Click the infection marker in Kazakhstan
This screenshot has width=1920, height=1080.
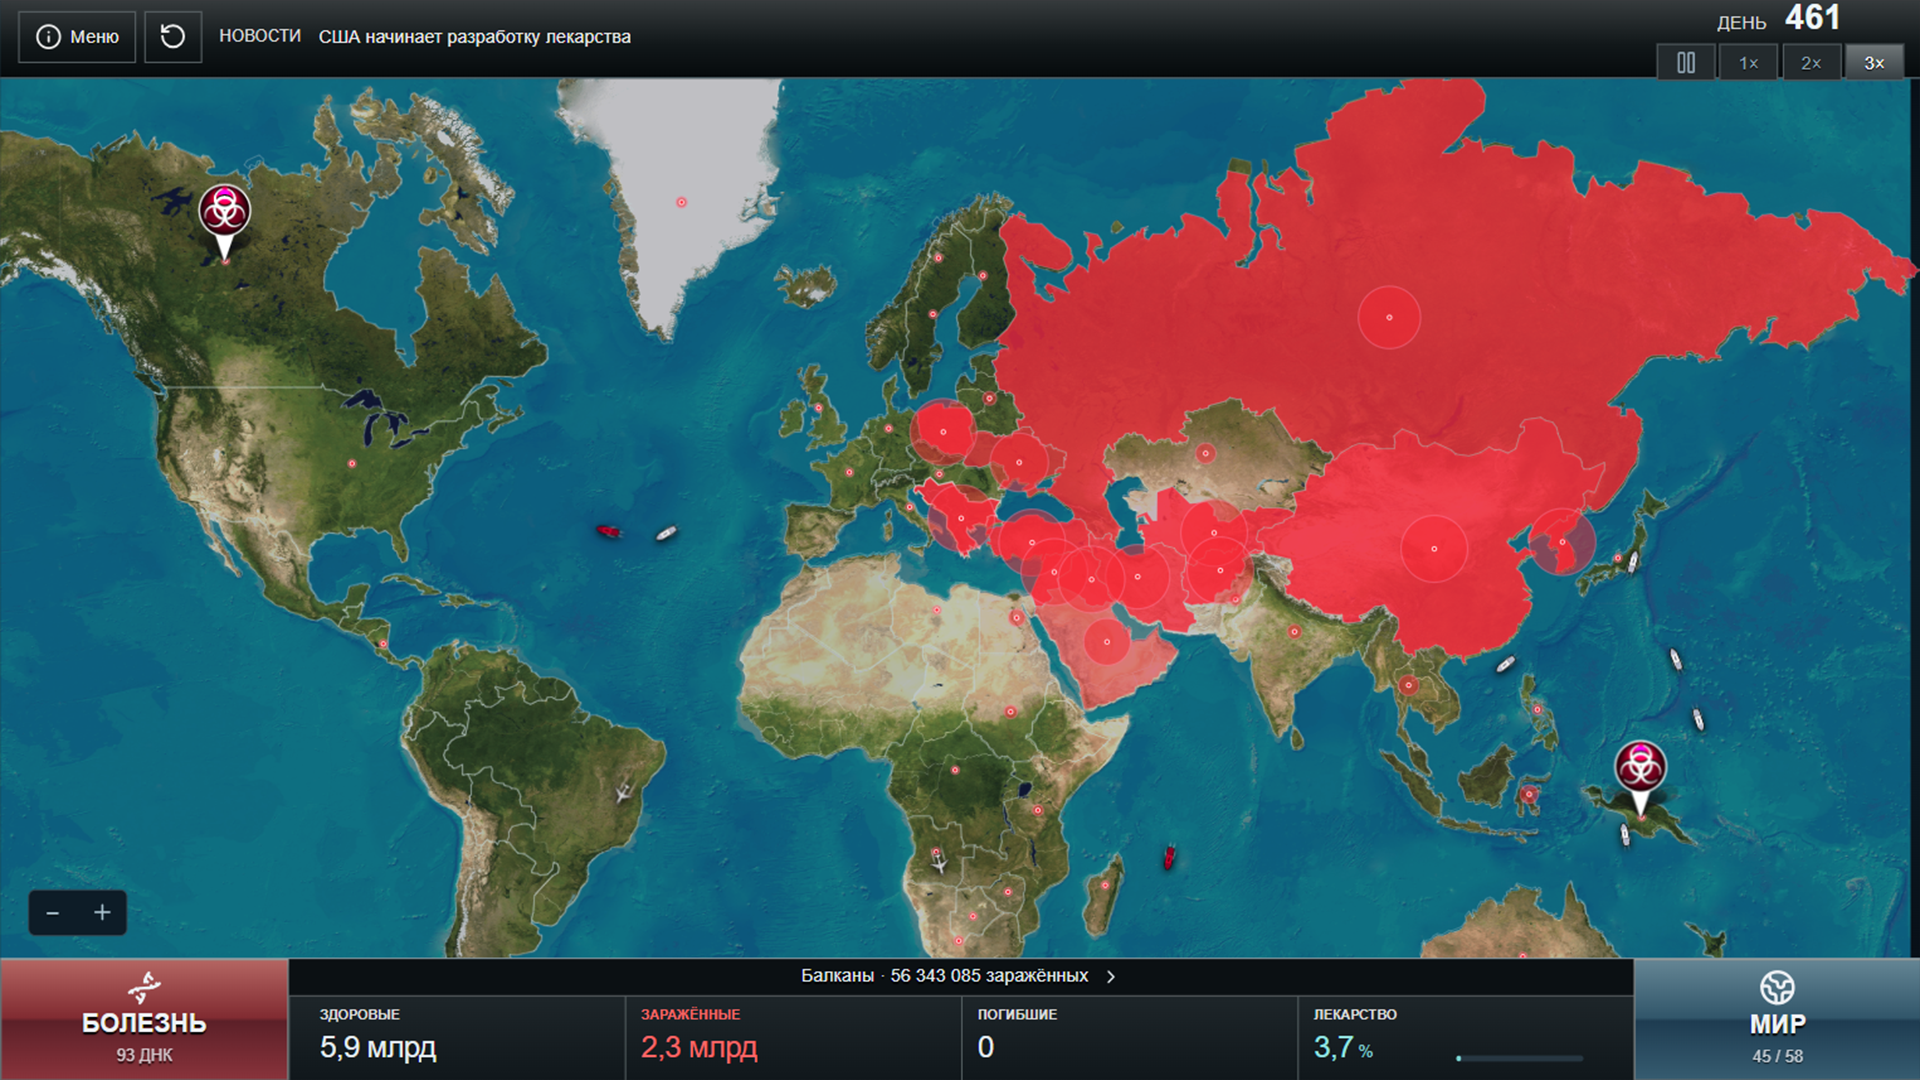(x=1206, y=454)
